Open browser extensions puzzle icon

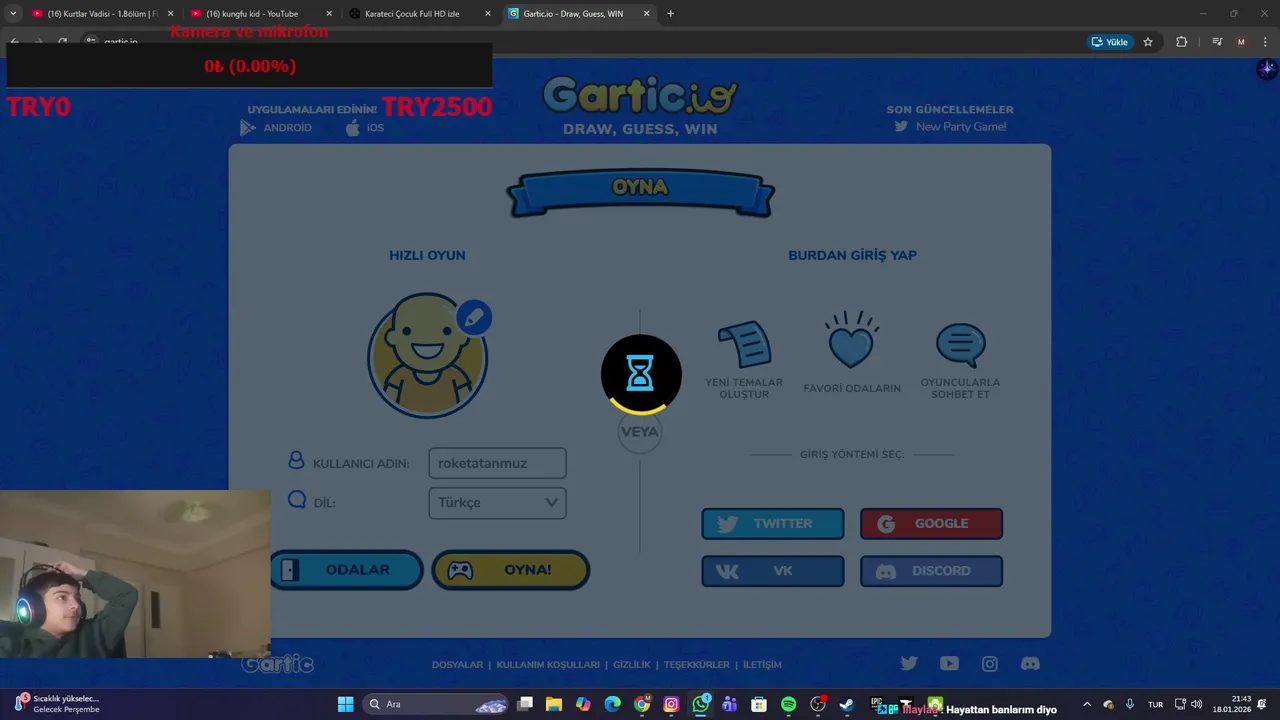click(1181, 42)
